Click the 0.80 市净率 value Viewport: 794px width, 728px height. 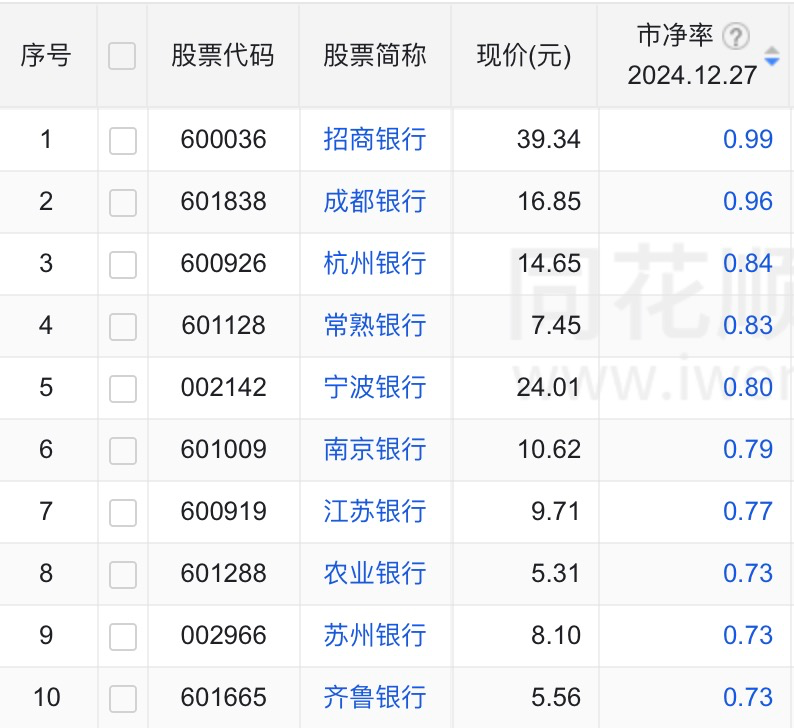pos(748,387)
